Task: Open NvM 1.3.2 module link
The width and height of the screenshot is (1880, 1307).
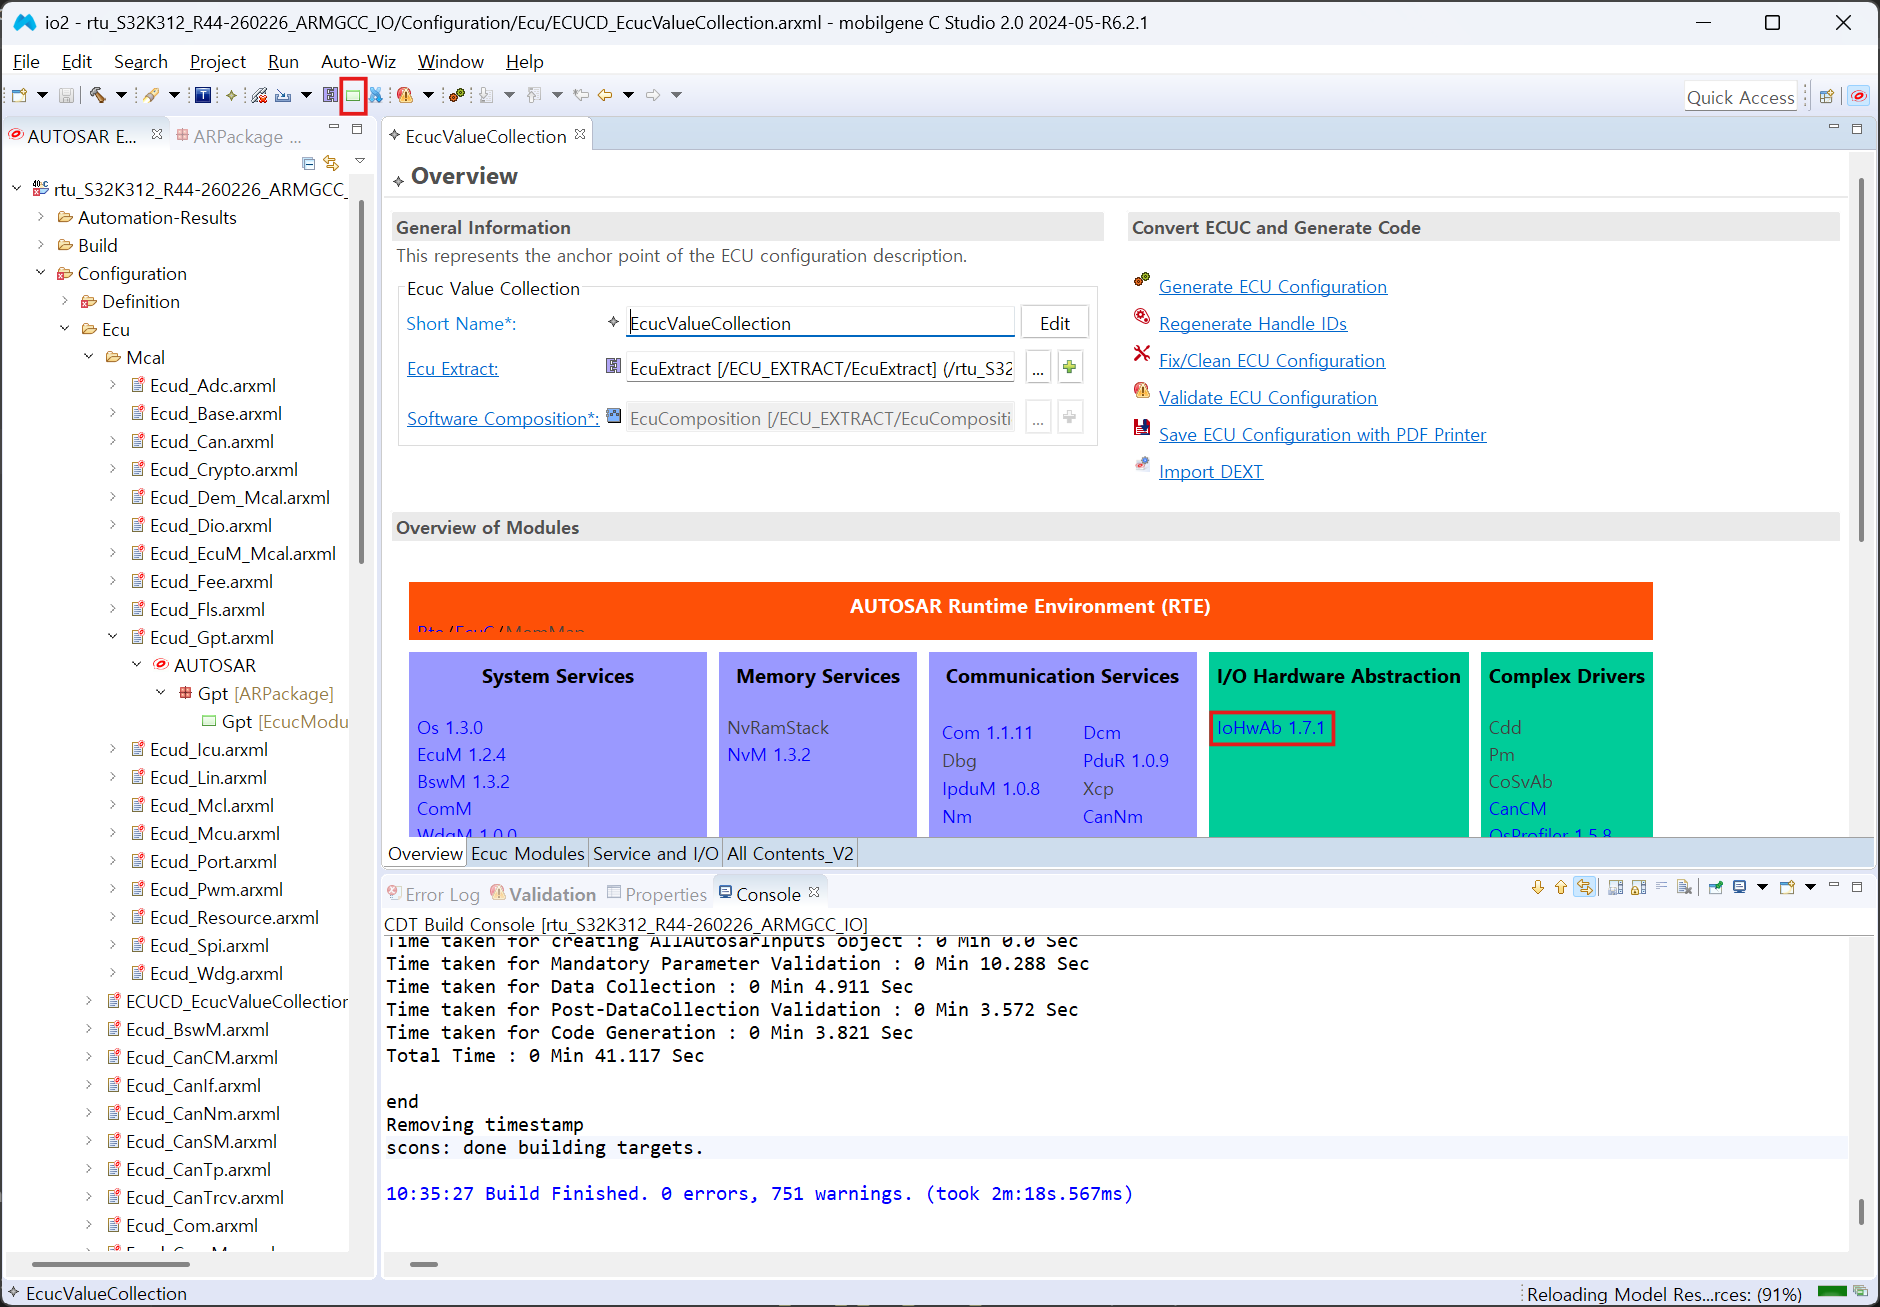Action: point(768,755)
